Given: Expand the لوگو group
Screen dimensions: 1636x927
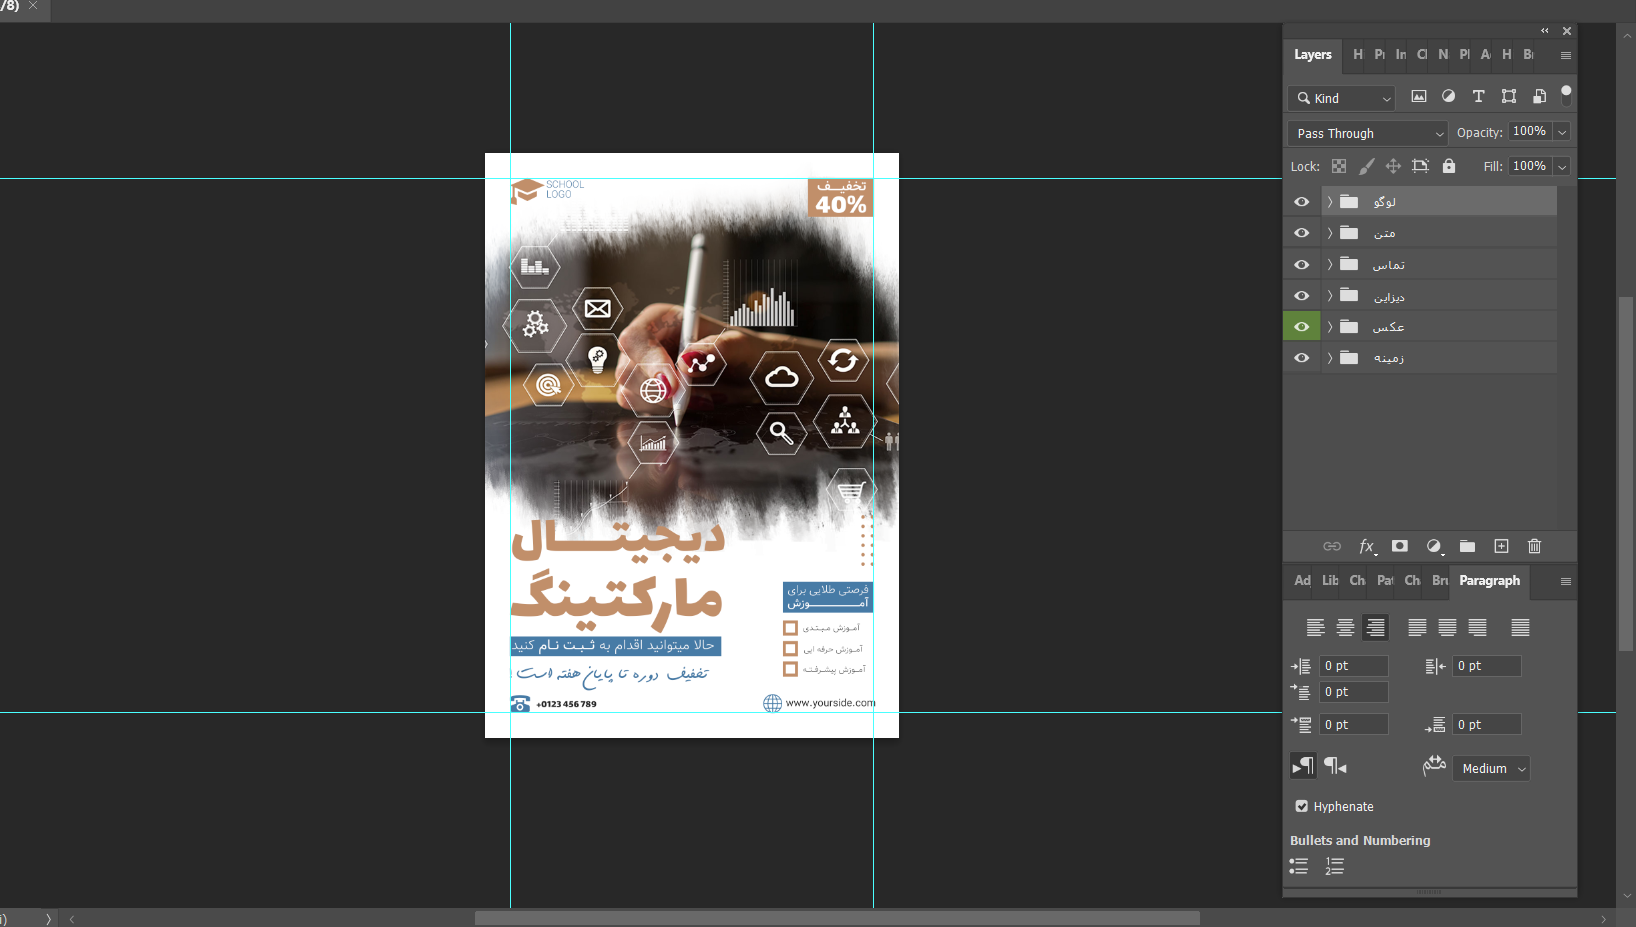Looking at the screenshot, I should [x=1330, y=202].
